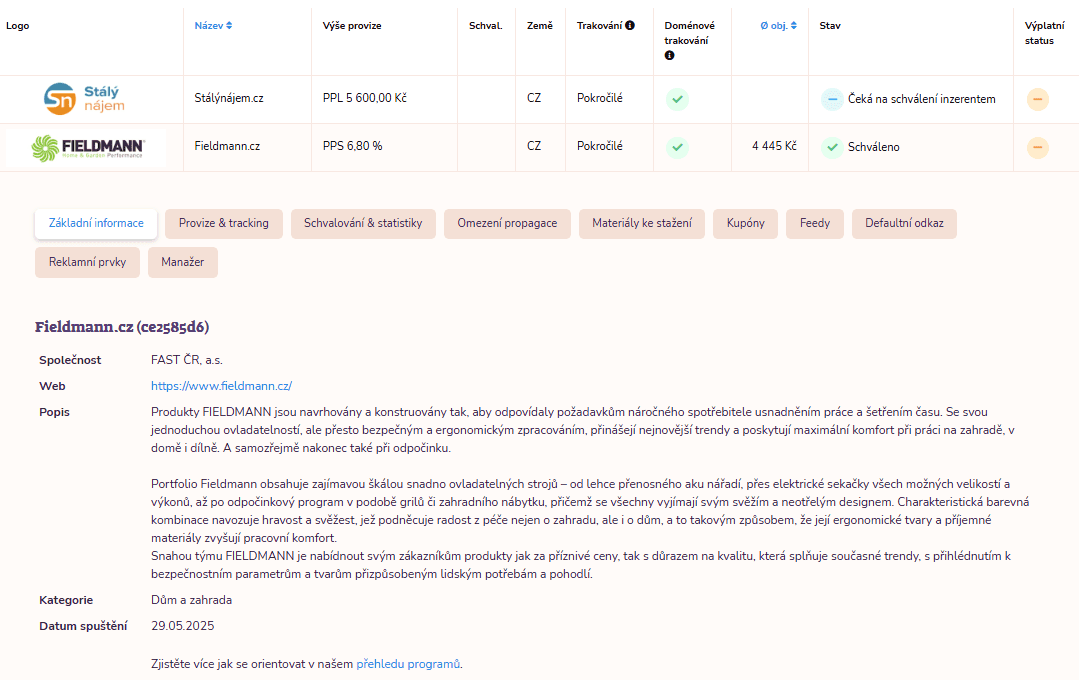The image size is (1079, 680).
Task: Click the Fieldmann logo image
Action: (86, 147)
